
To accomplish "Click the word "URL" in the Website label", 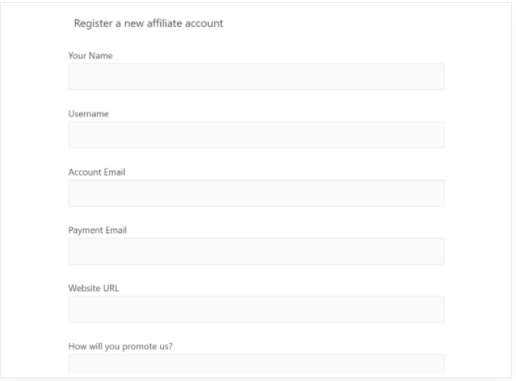I will (x=111, y=288).
